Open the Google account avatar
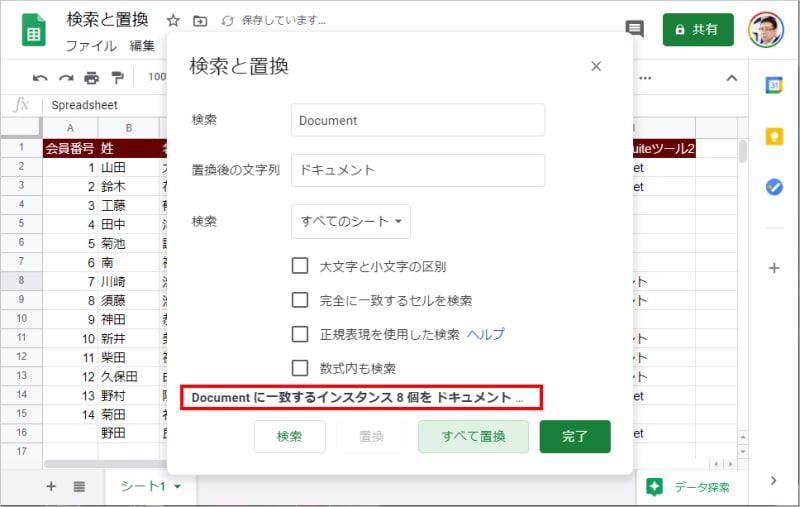Image resolution: width=800 pixels, height=507 pixels. pos(766,30)
